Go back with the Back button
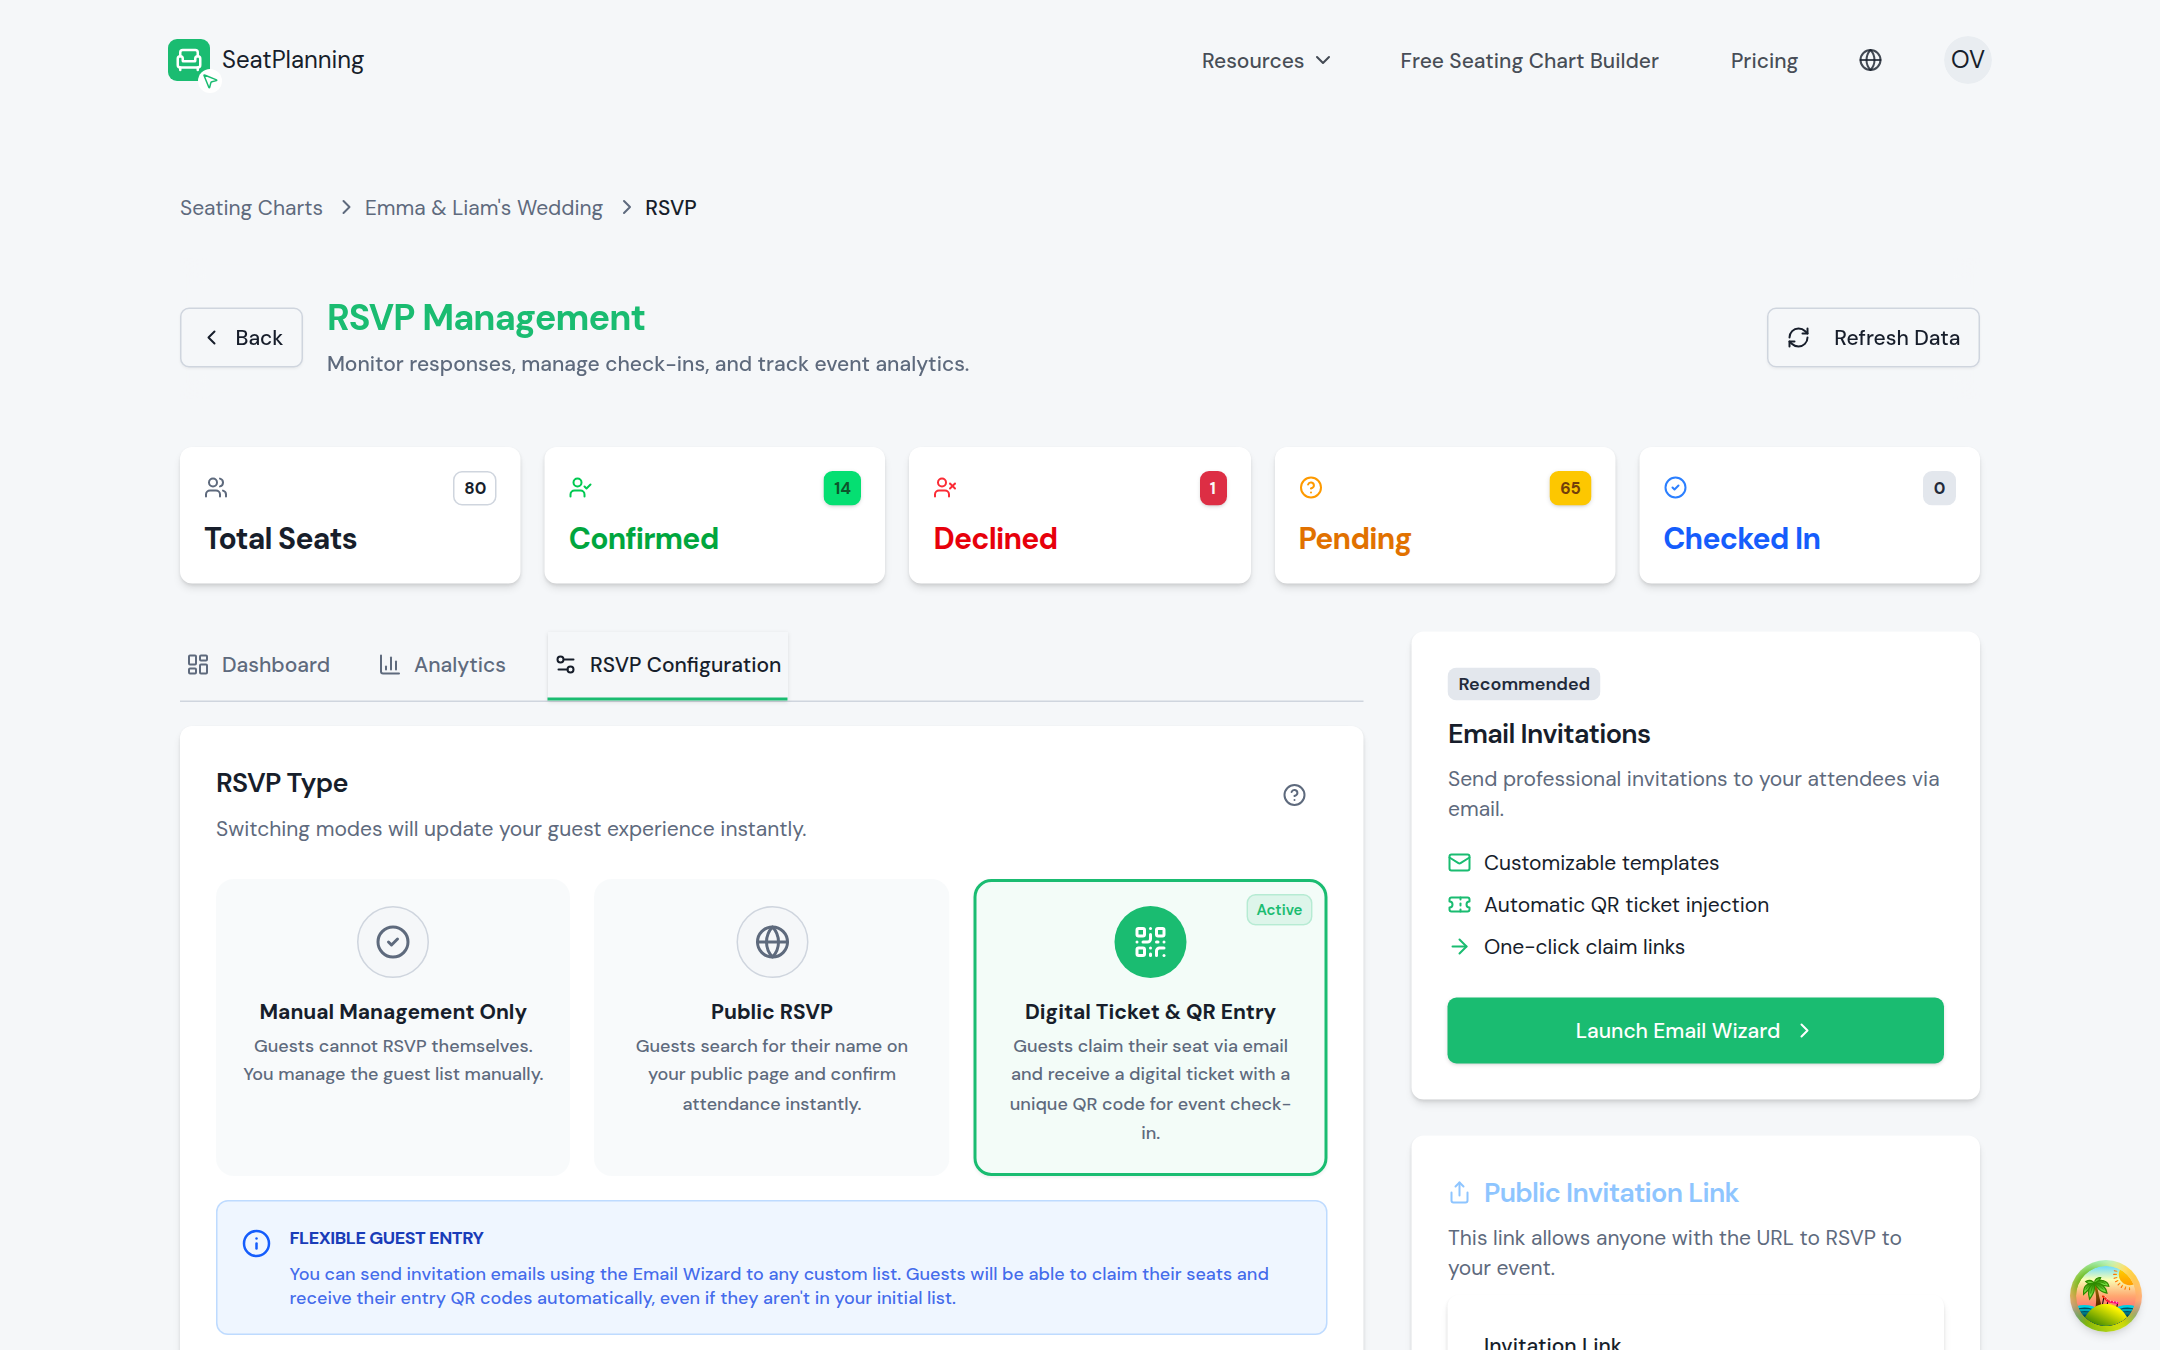Viewport: 2160px width, 1350px height. click(x=241, y=338)
